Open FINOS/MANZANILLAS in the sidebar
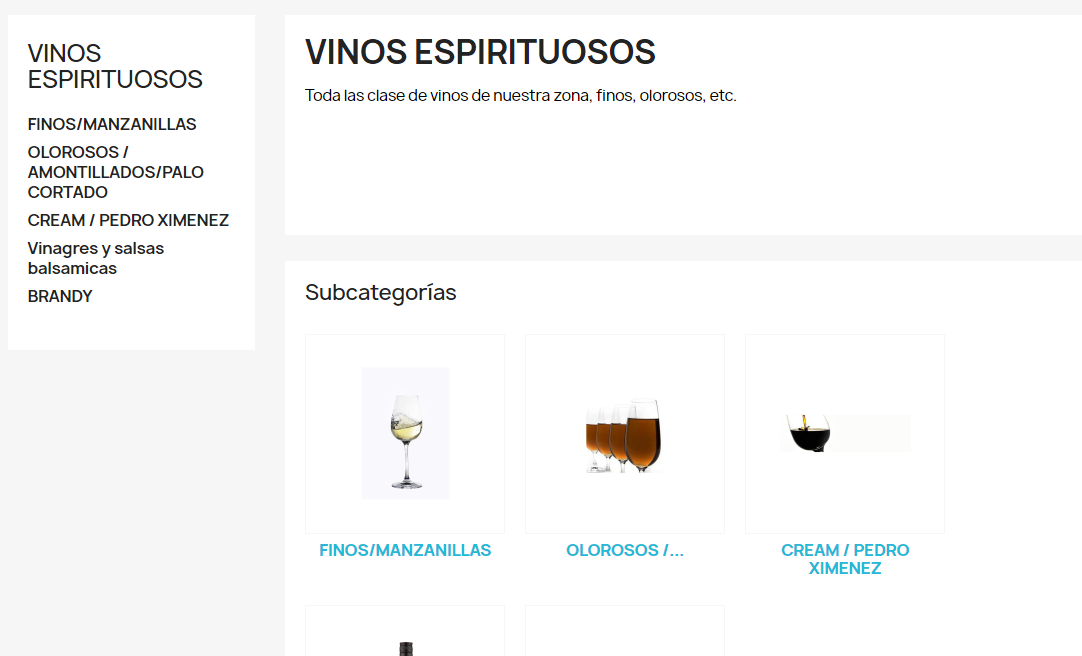 [112, 124]
